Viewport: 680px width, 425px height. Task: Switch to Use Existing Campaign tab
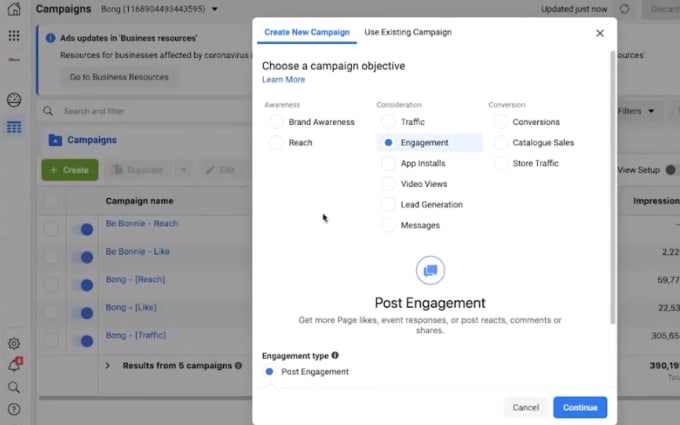[408, 32]
